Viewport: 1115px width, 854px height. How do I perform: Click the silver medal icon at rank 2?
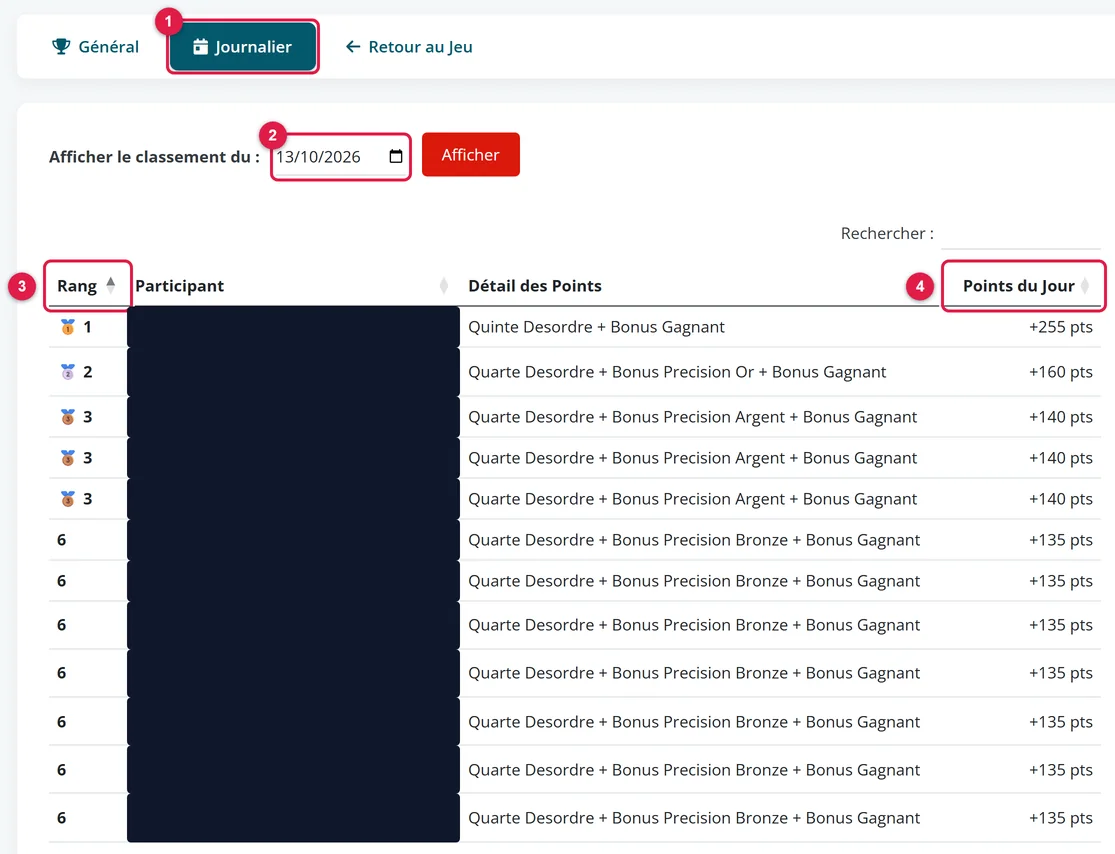68,372
